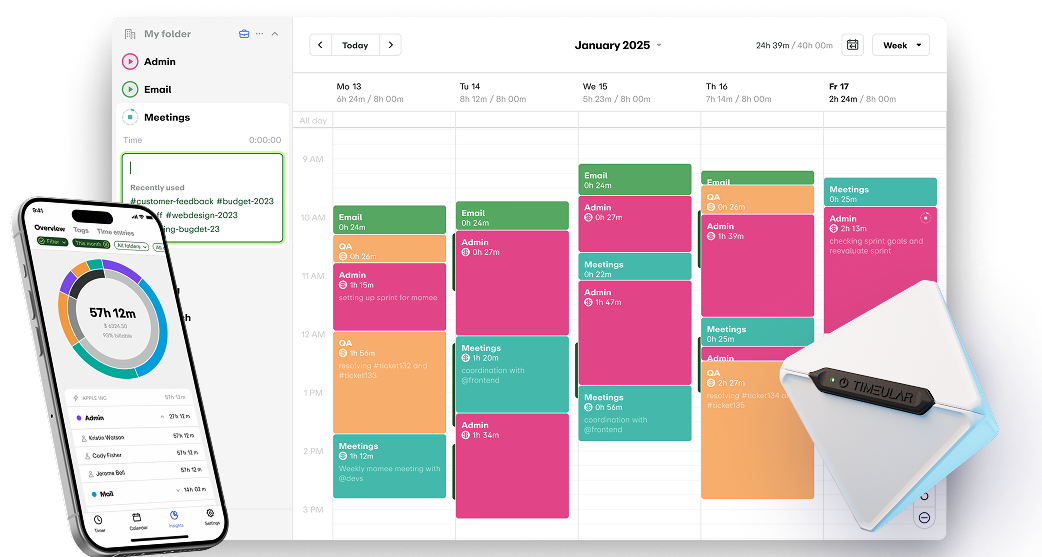This screenshot has width=1042, height=557.
Task: Select the #customer-feedback tag suggestion
Action: [x=172, y=201]
